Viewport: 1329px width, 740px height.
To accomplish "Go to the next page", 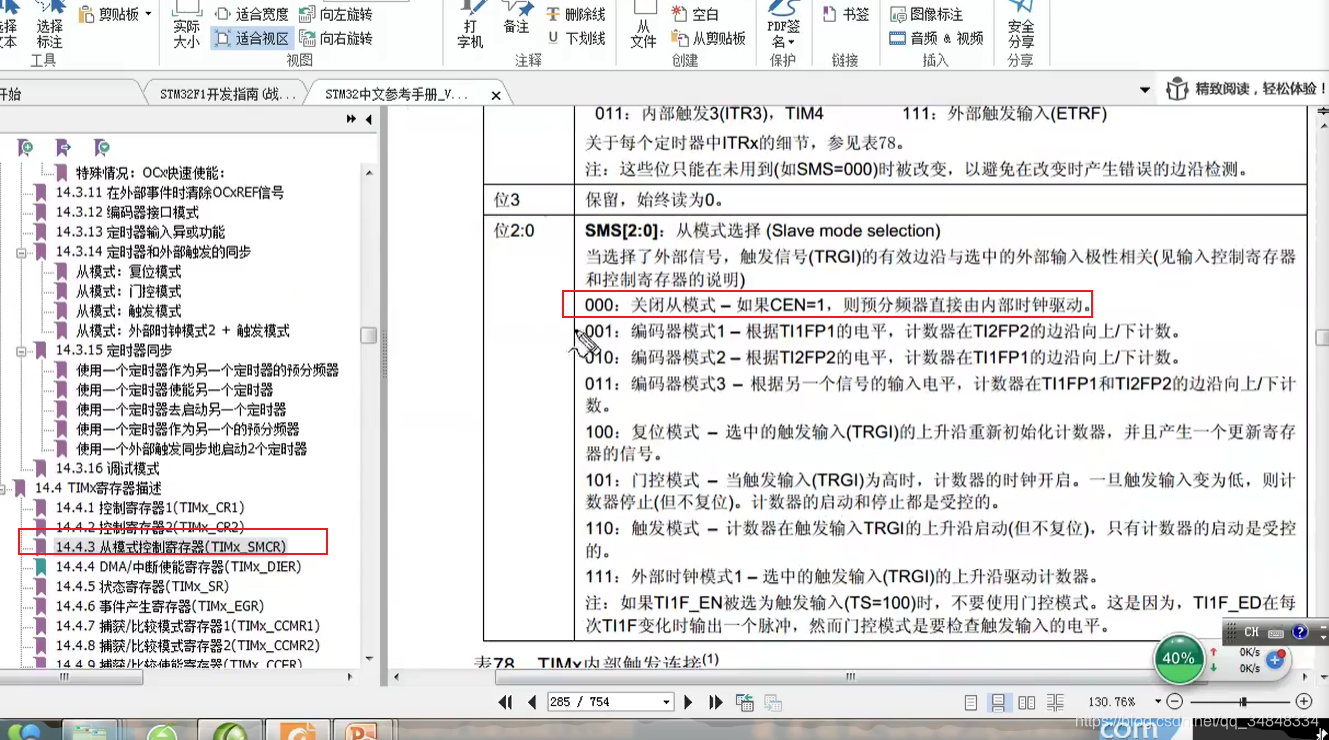I will pyautogui.click(x=688, y=702).
